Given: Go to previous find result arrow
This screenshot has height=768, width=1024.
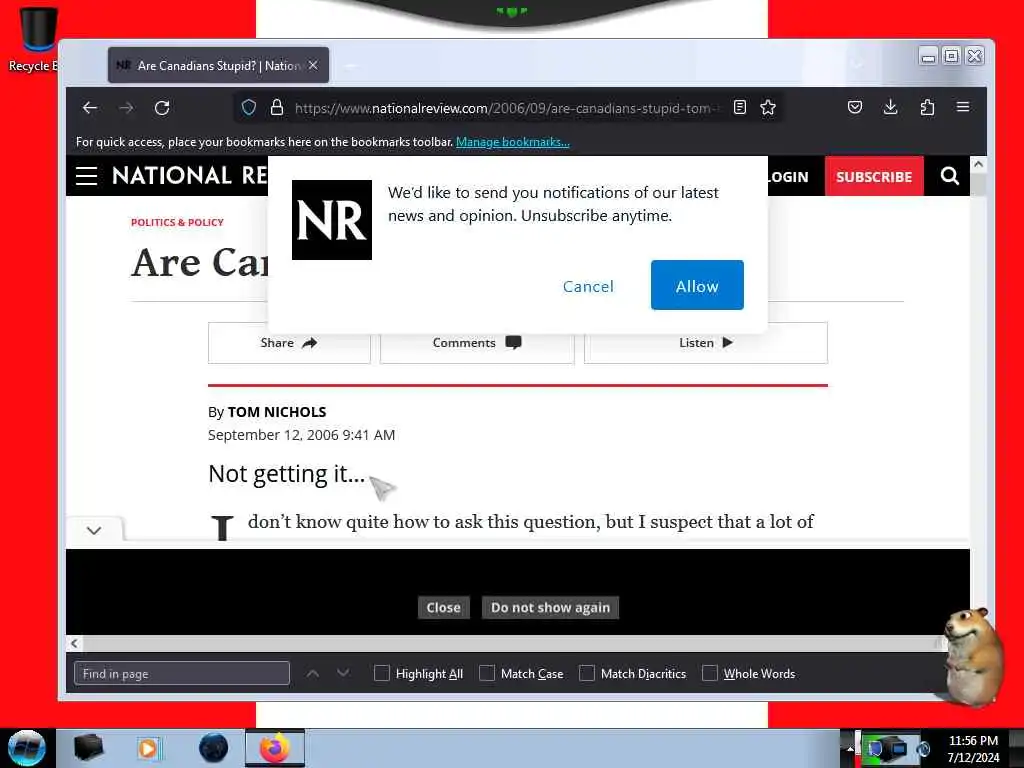Looking at the screenshot, I should click(x=313, y=673).
